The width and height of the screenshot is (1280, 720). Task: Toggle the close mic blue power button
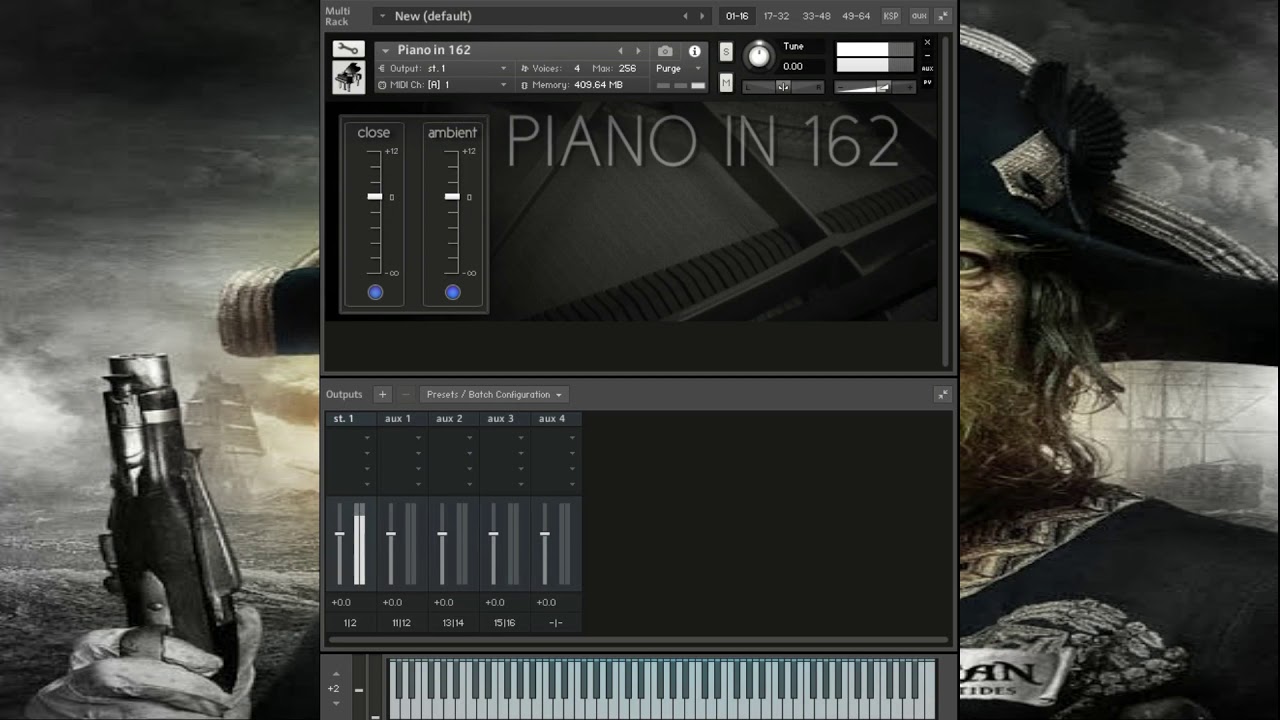point(375,292)
